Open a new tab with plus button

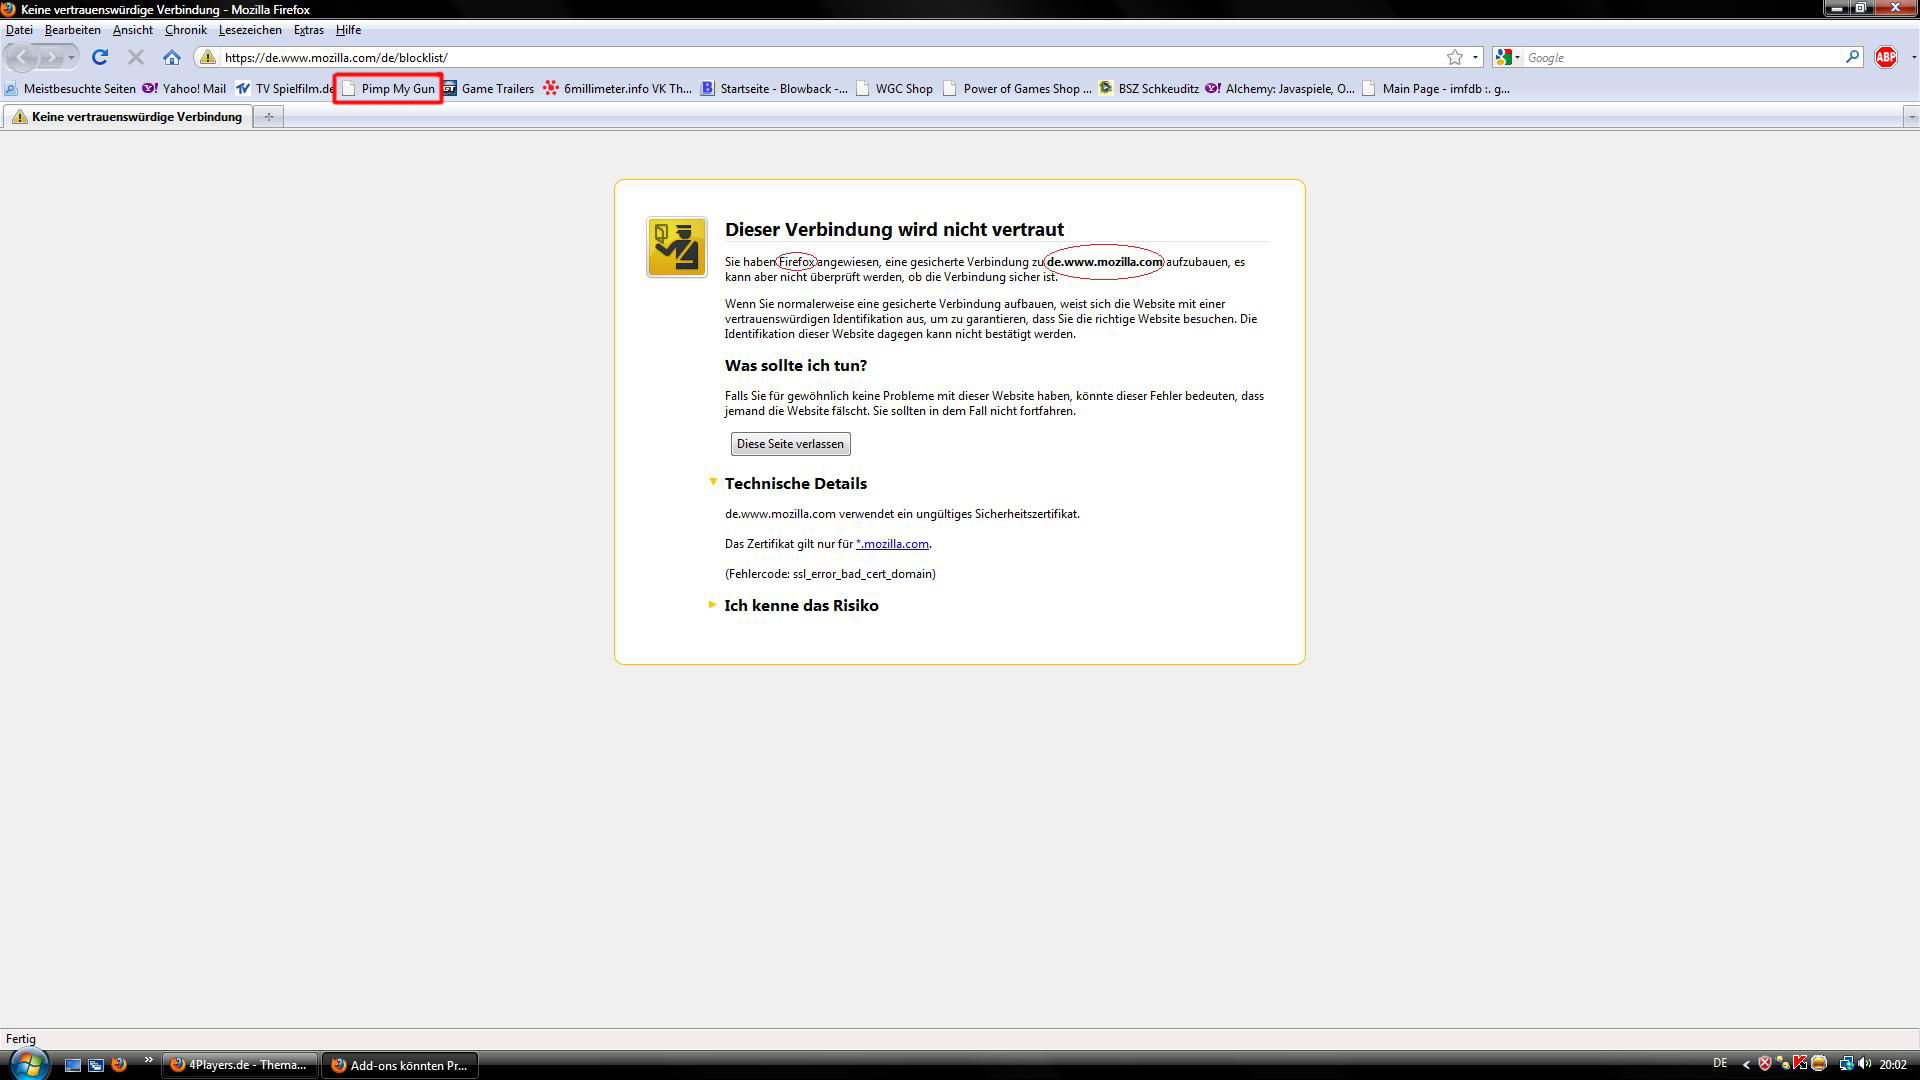click(x=268, y=117)
